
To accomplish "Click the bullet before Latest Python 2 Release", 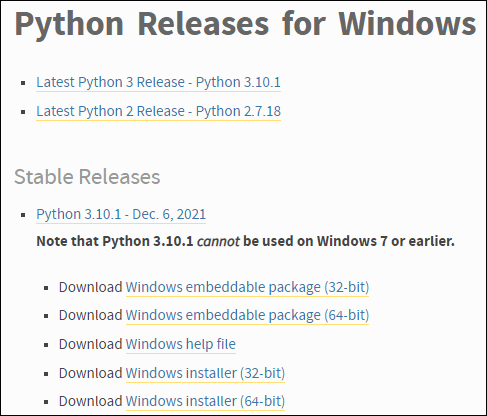I will pos(23,112).
